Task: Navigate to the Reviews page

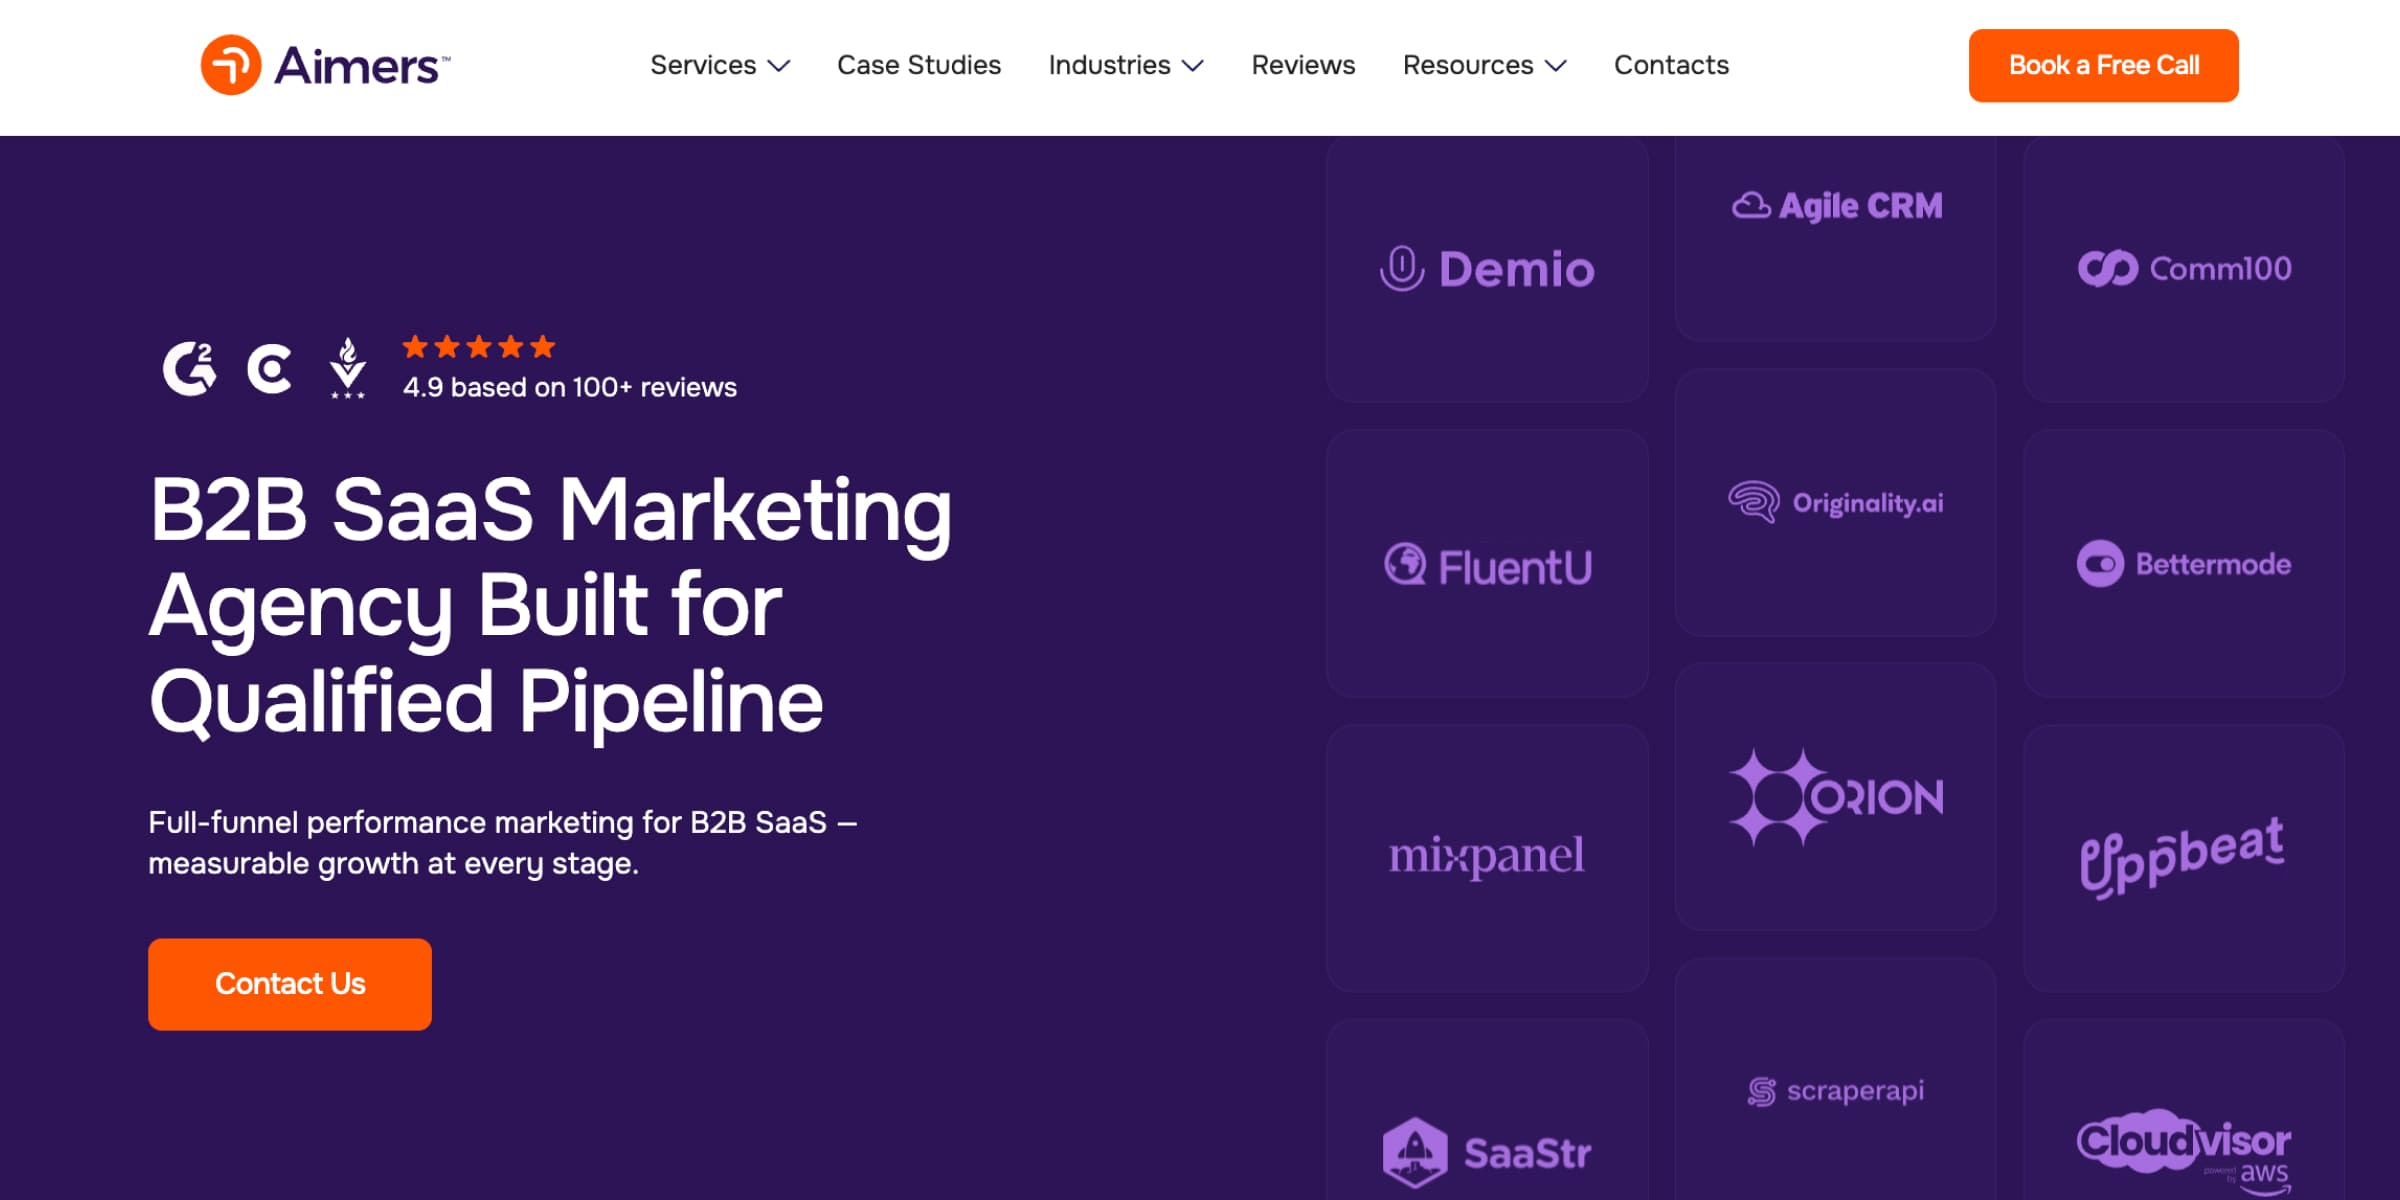Action: (x=1303, y=65)
